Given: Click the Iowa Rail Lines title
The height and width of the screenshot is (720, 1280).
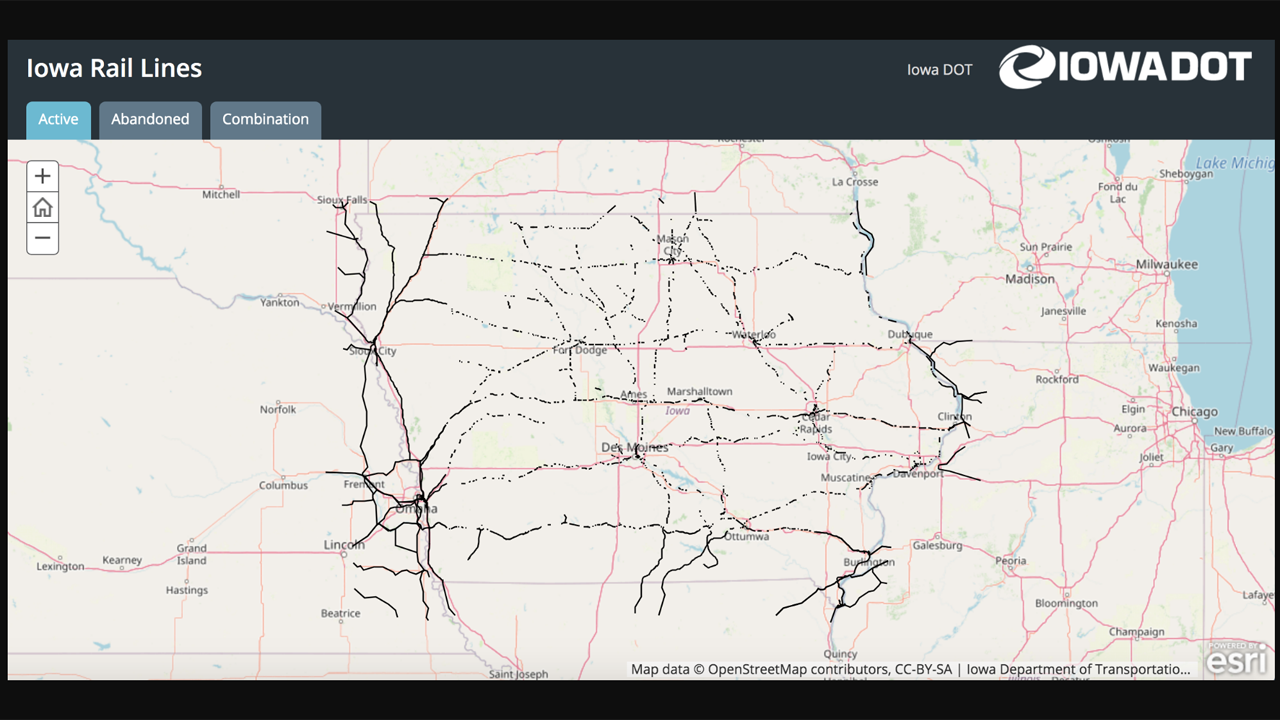Looking at the screenshot, I should (x=114, y=68).
